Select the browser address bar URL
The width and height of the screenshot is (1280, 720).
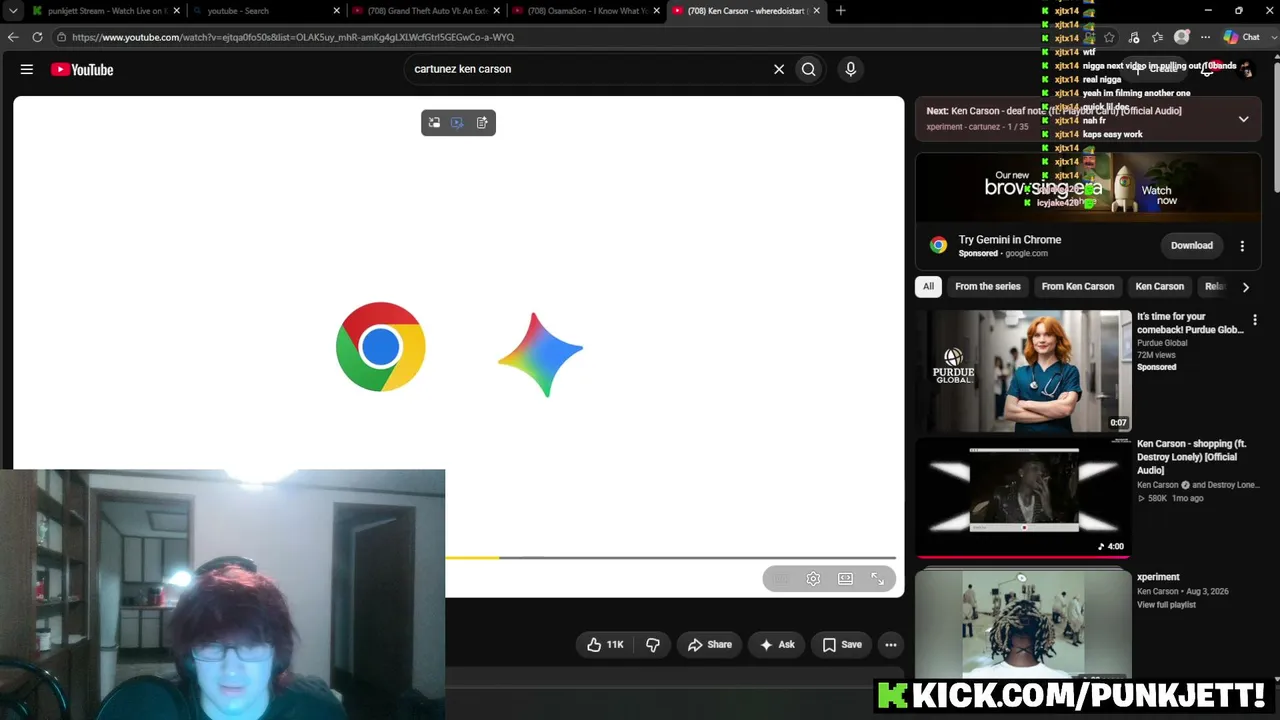(x=293, y=37)
